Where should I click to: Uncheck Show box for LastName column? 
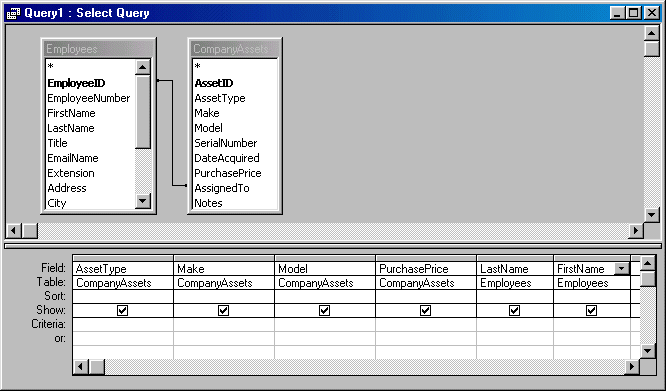click(514, 310)
